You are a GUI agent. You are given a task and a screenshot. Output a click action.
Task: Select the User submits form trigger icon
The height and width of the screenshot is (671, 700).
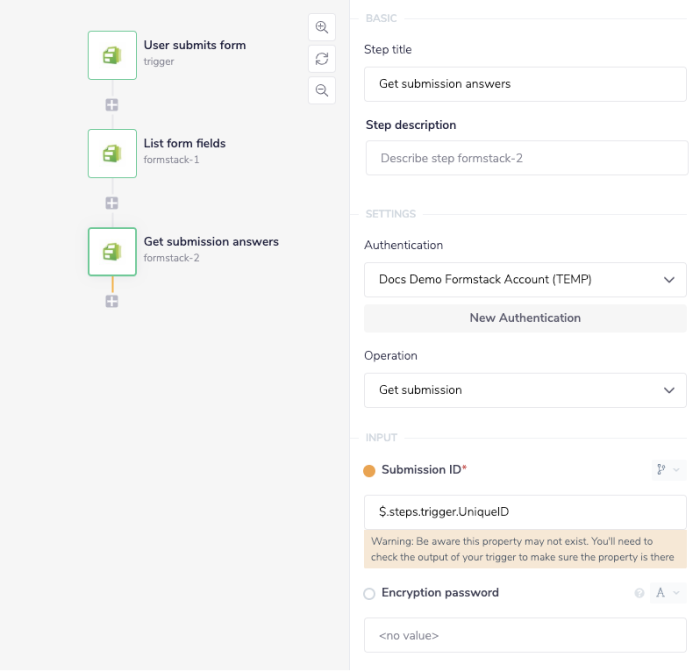pos(112,55)
